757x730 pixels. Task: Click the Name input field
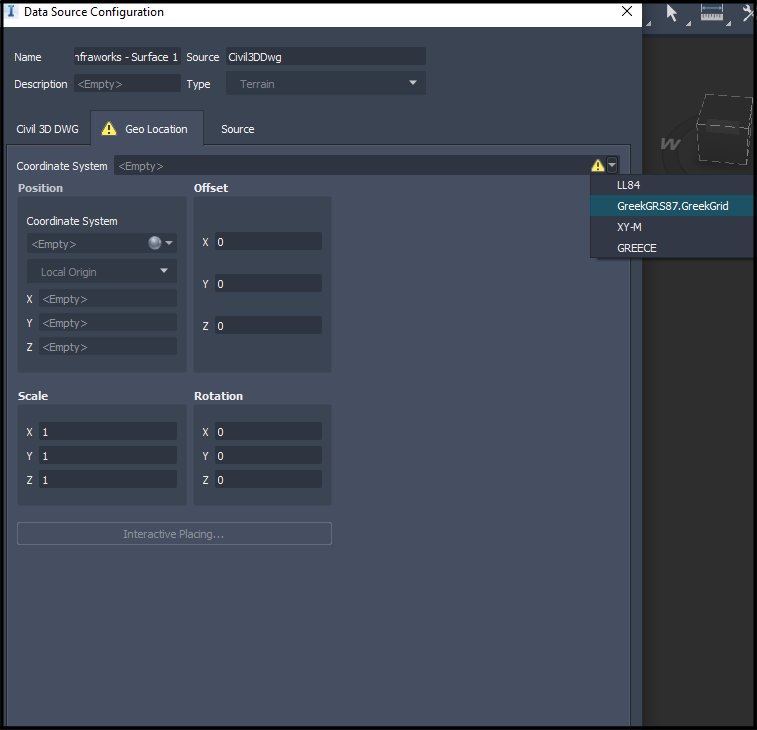(127, 56)
